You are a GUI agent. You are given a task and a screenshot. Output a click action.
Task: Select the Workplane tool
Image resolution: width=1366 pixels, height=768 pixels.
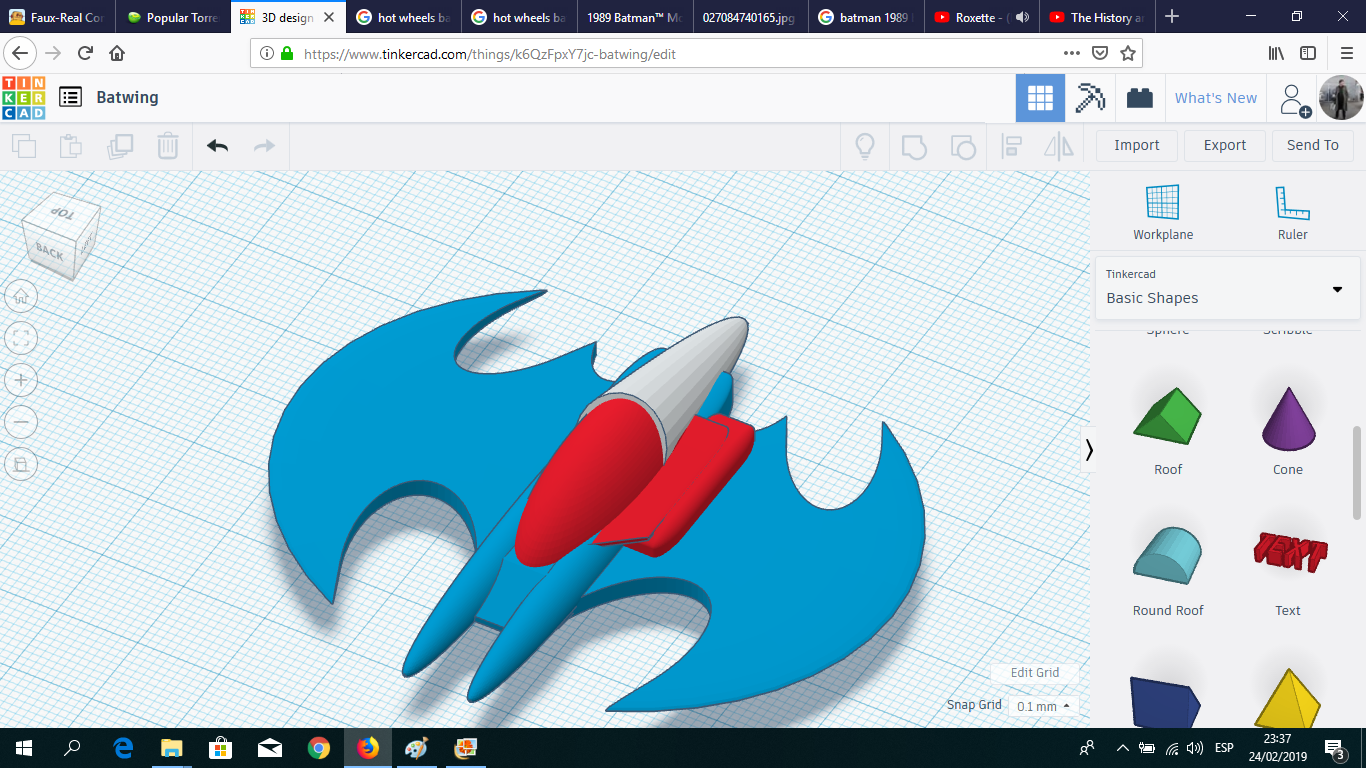[1163, 212]
